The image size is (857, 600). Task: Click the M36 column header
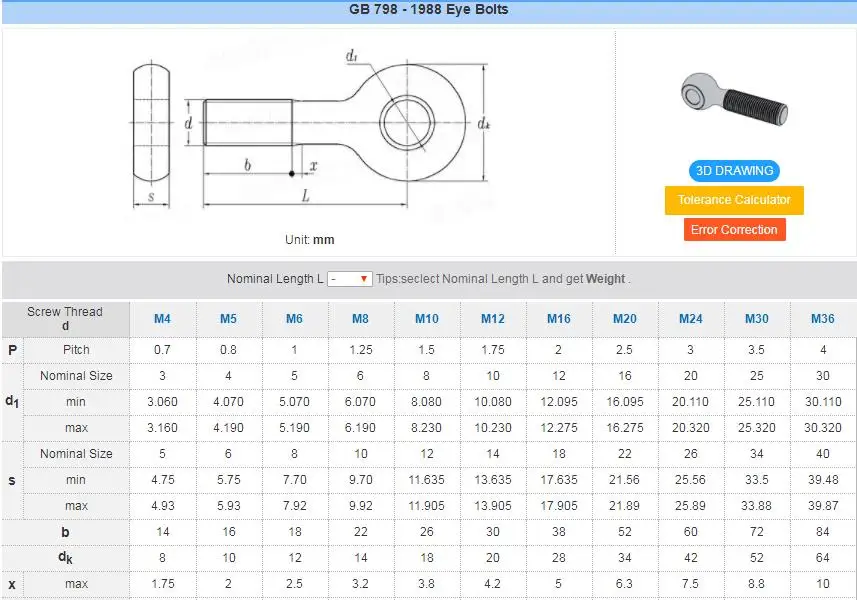[822, 319]
